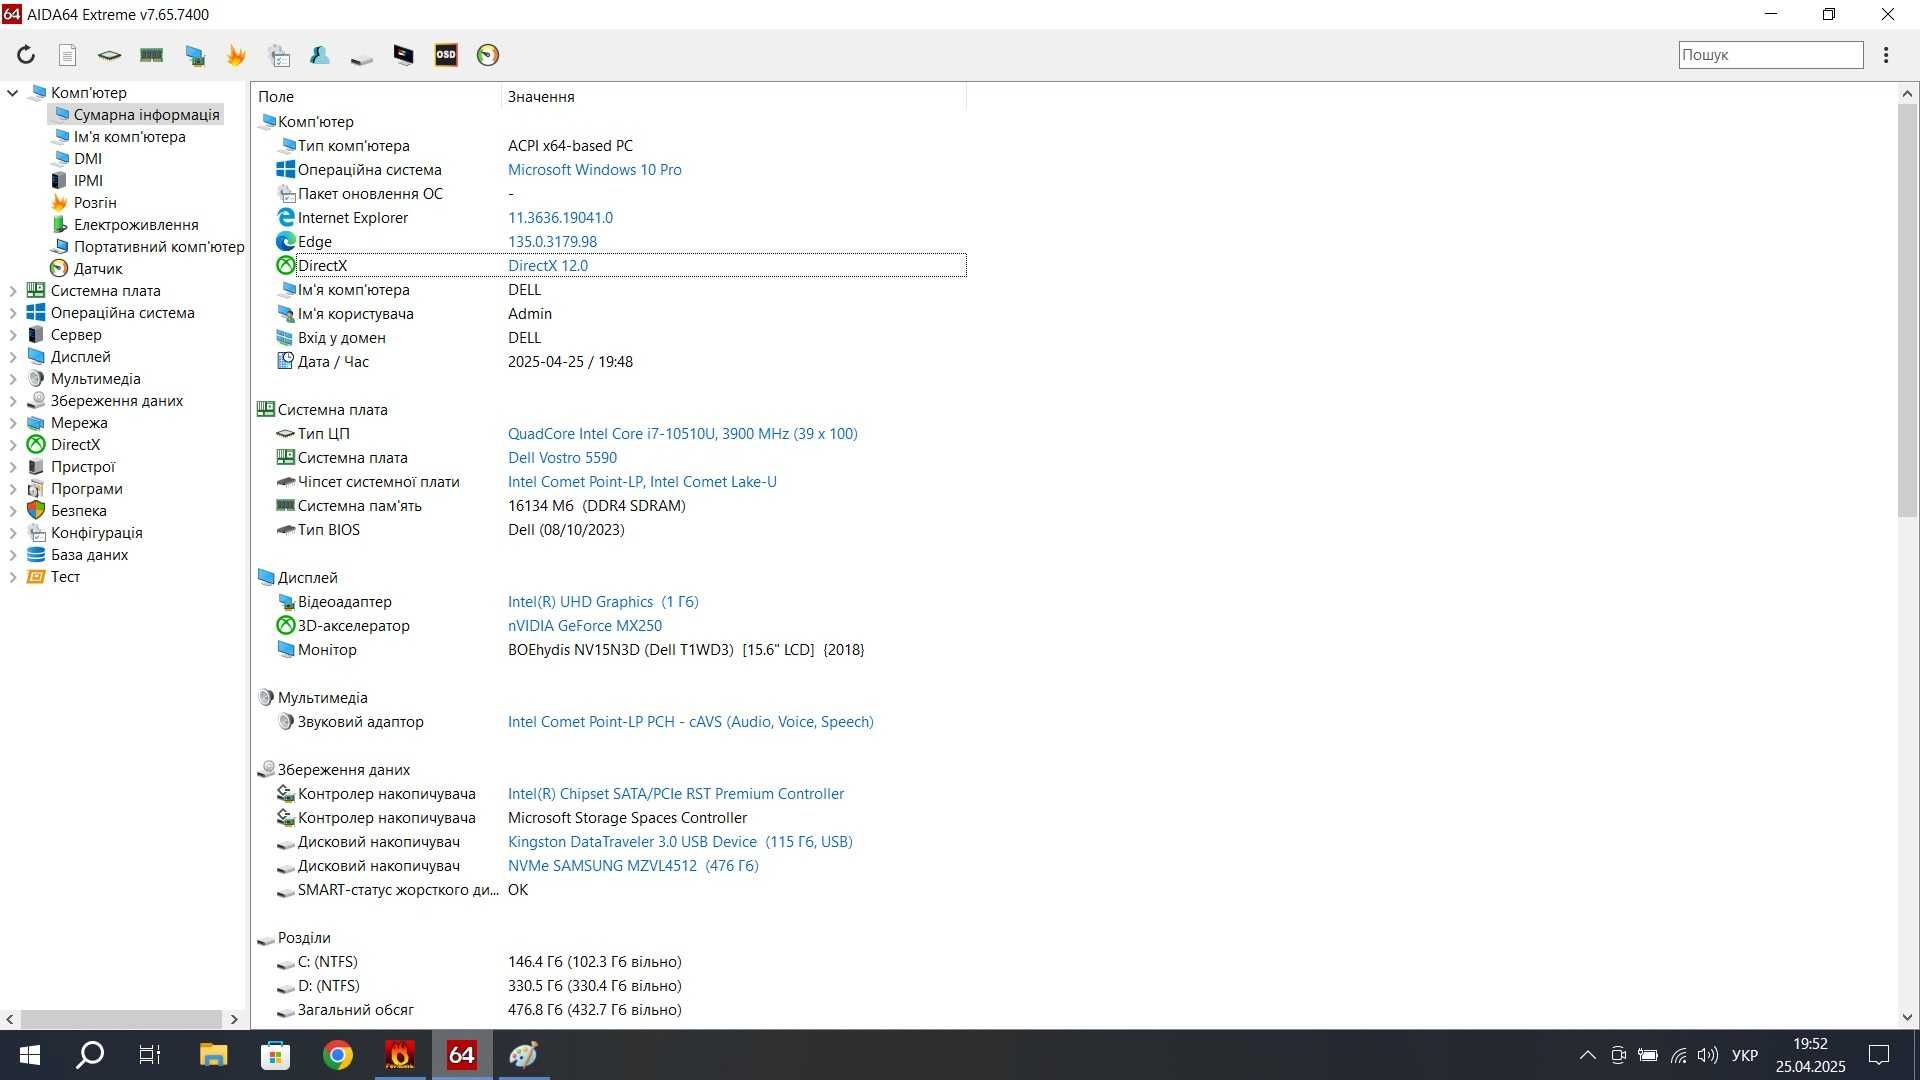Open Windows taskbar search
Image resolution: width=1920 pixels, height=1080 pixels.
point(90,1055)
